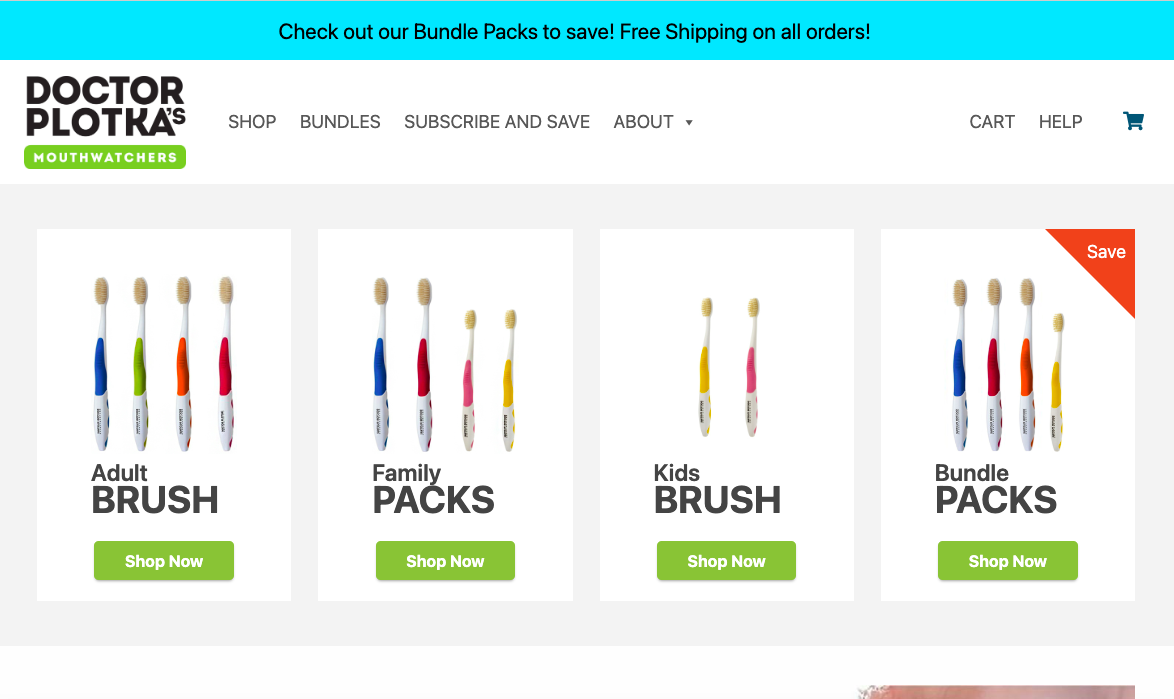
Task: Open the shopping cart icon
Action: (x=1133, y=120)
